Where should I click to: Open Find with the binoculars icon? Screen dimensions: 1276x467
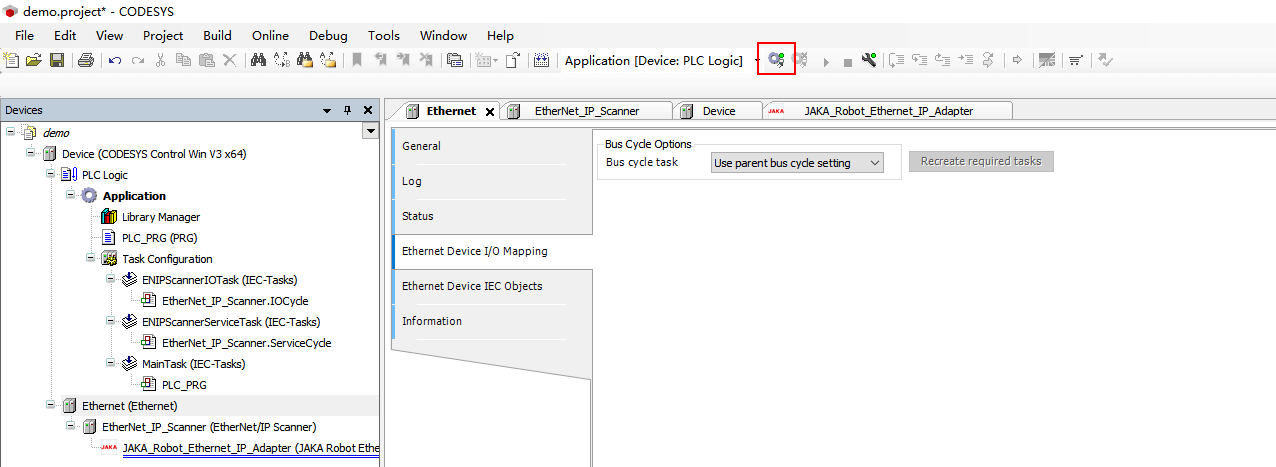coord(258,60)
